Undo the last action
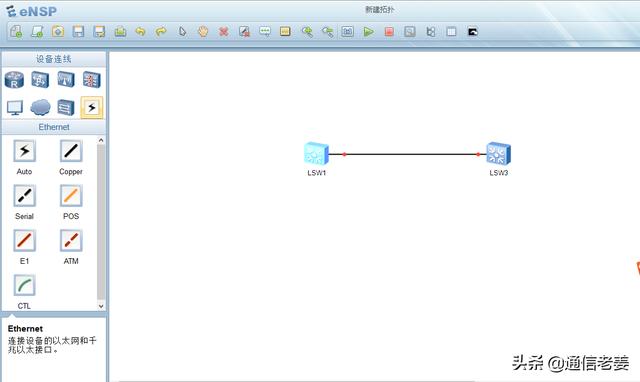Viewport: 640px width, 382px height. (x=140, y=31)
